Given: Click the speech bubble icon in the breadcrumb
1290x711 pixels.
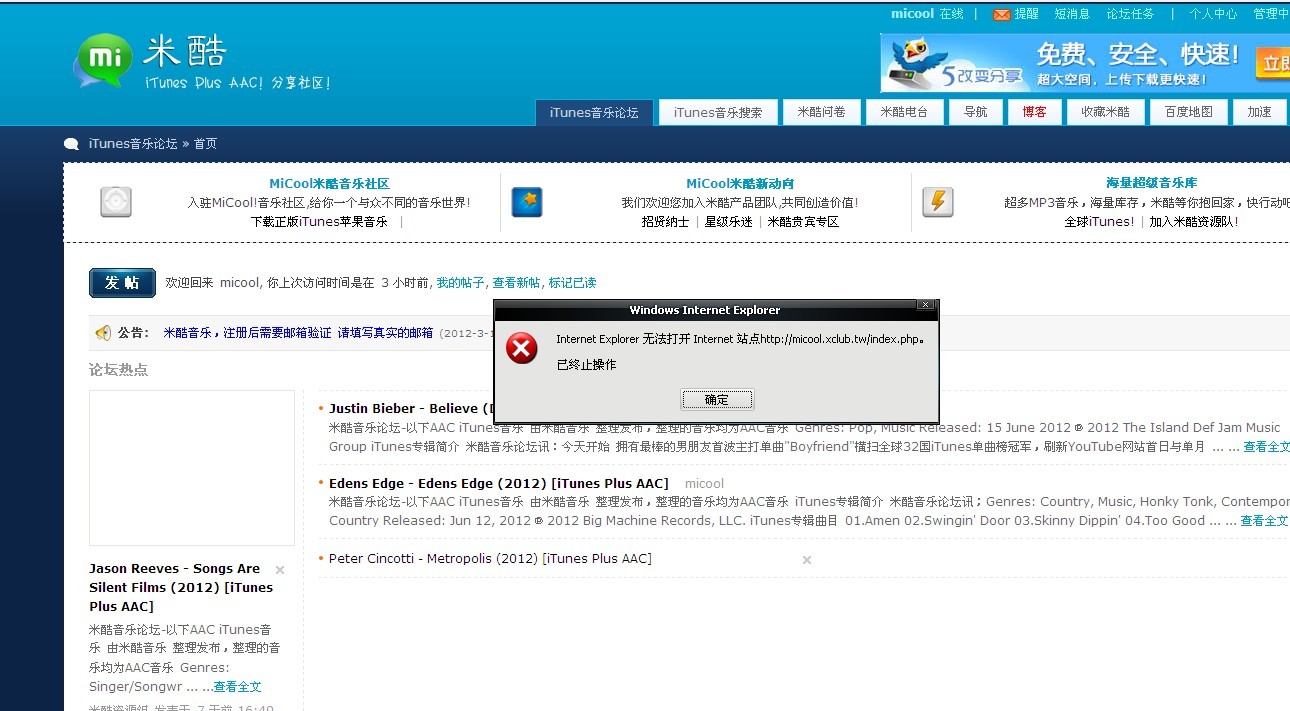Looking at the screenshot, I should [72, 144].
